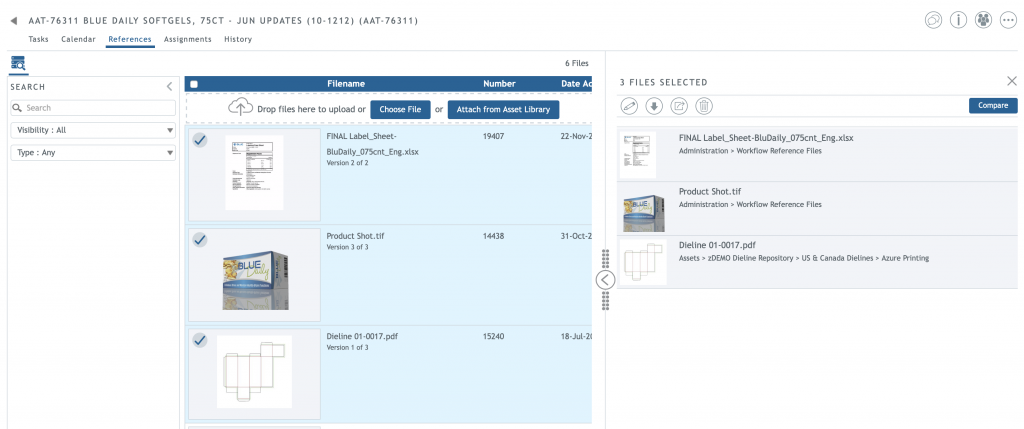Open the team members icon

[x=983, y=20]
